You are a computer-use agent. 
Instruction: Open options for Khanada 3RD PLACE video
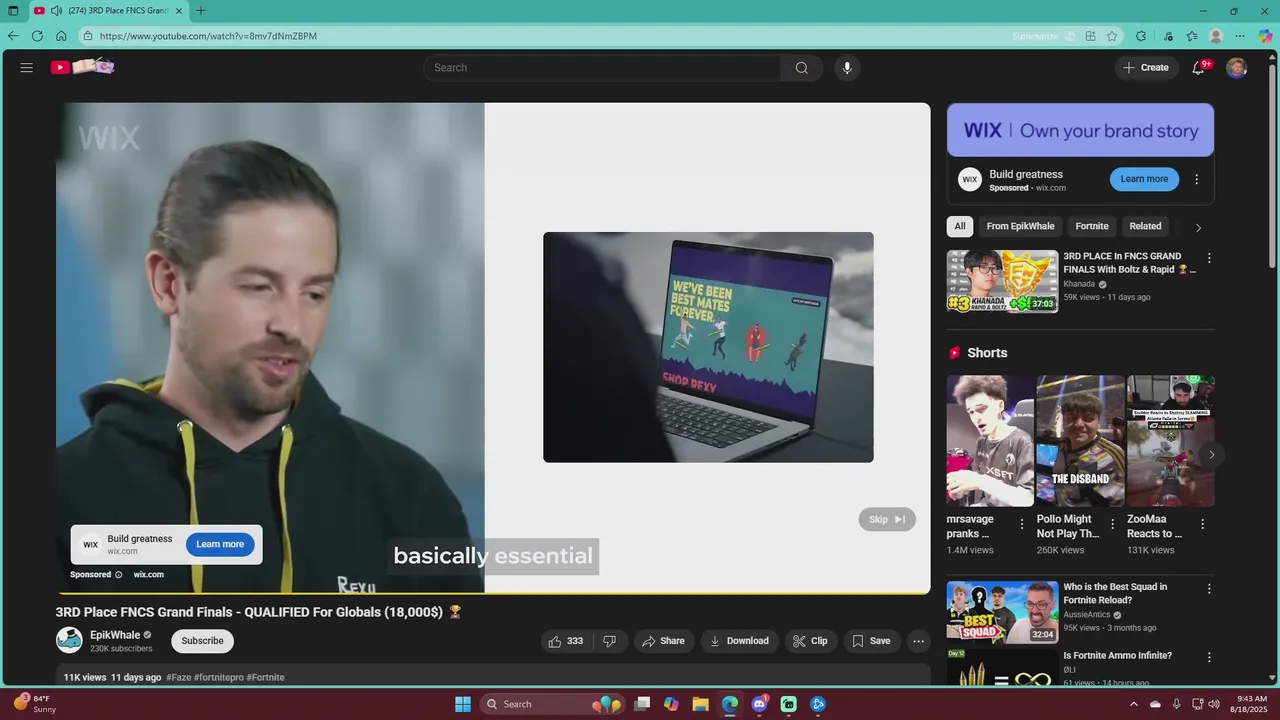point(1208,258)
